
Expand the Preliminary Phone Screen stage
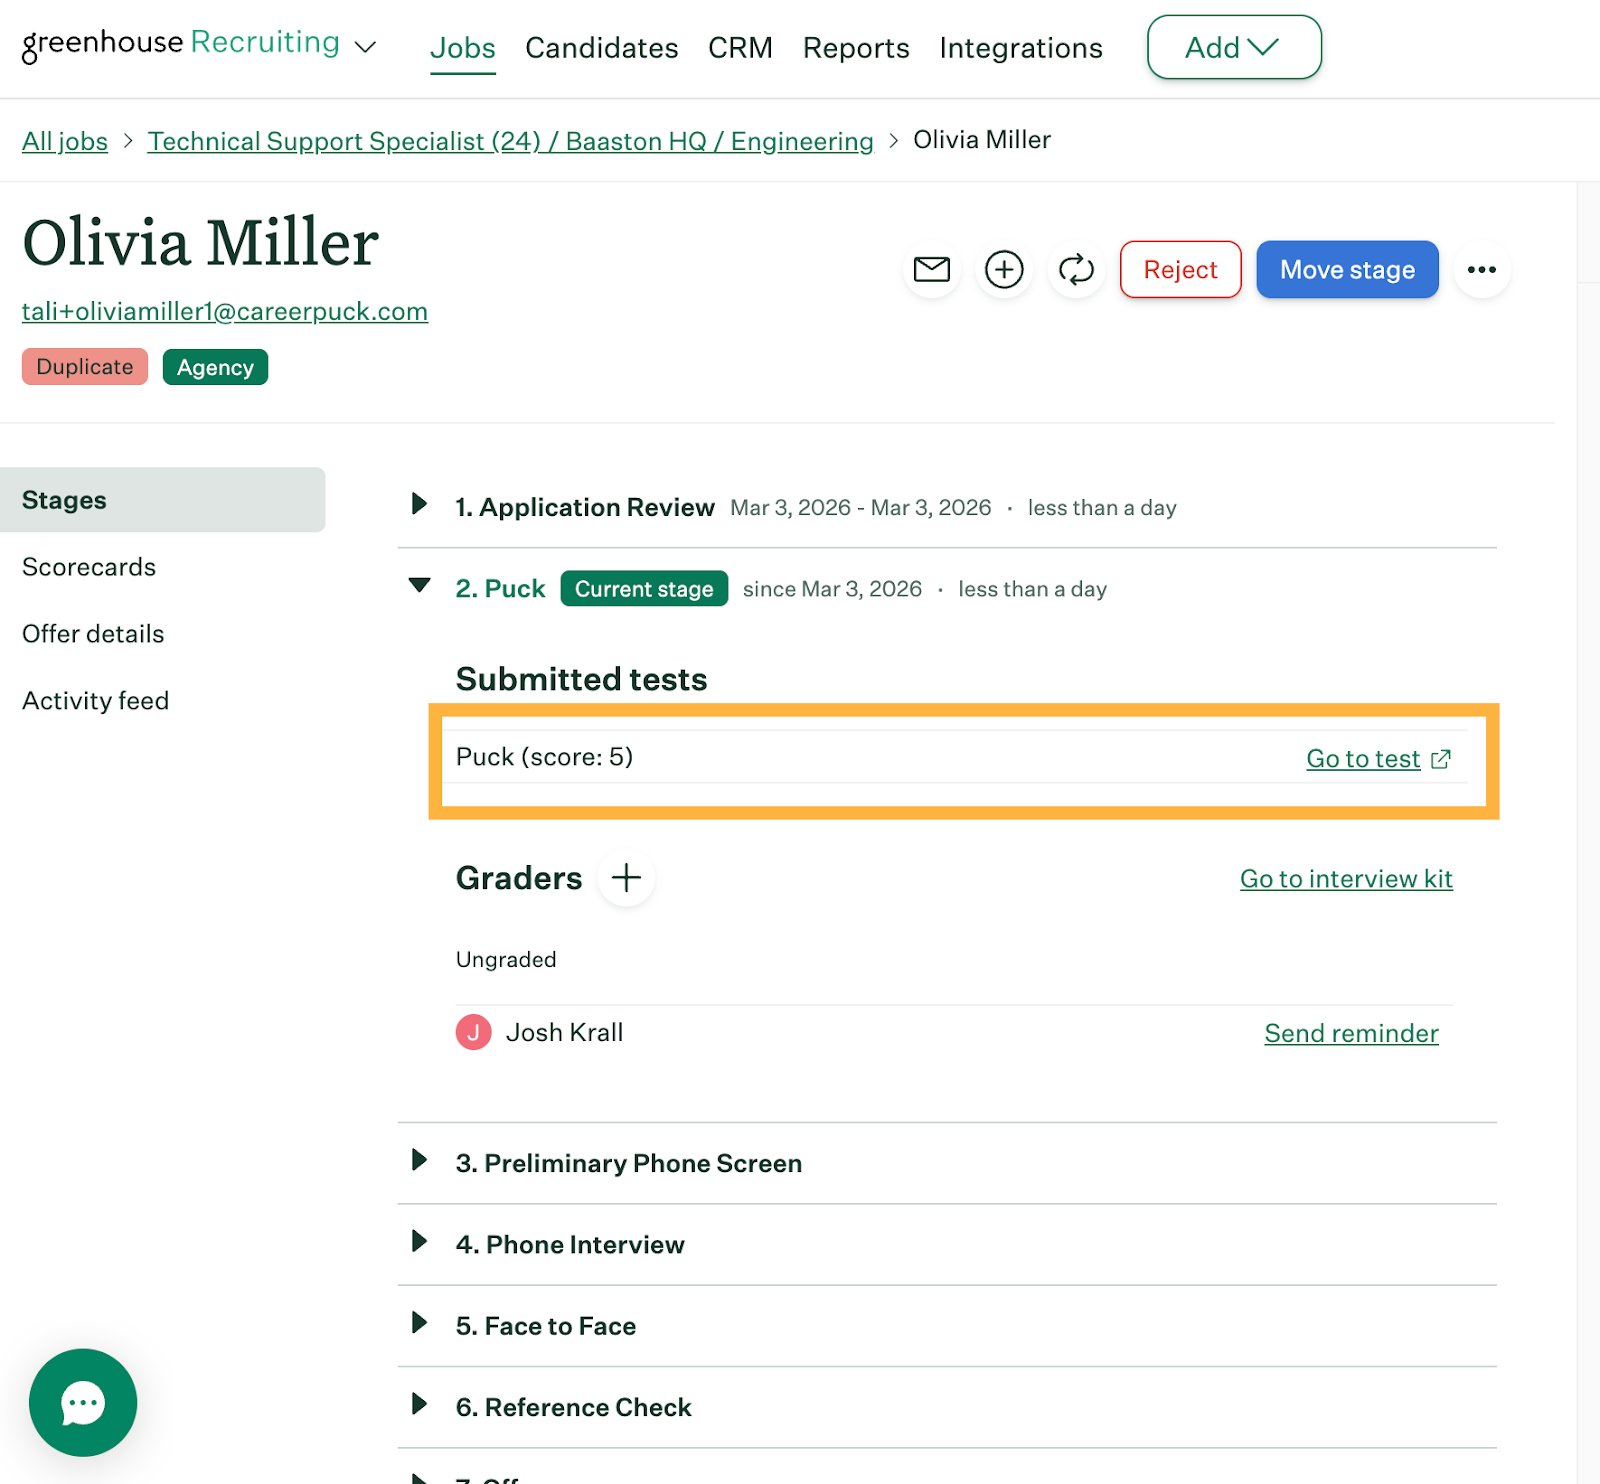coord(420,1160)
